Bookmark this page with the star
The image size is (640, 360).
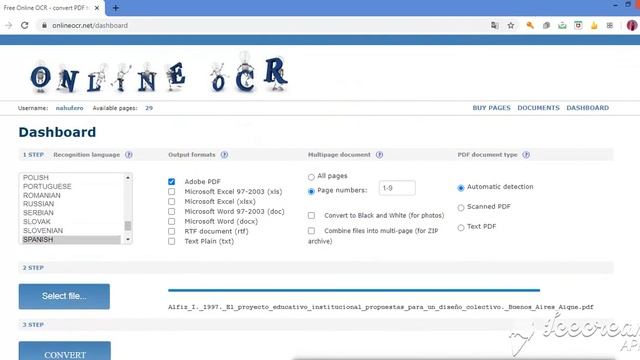click(x=511, y=25)
